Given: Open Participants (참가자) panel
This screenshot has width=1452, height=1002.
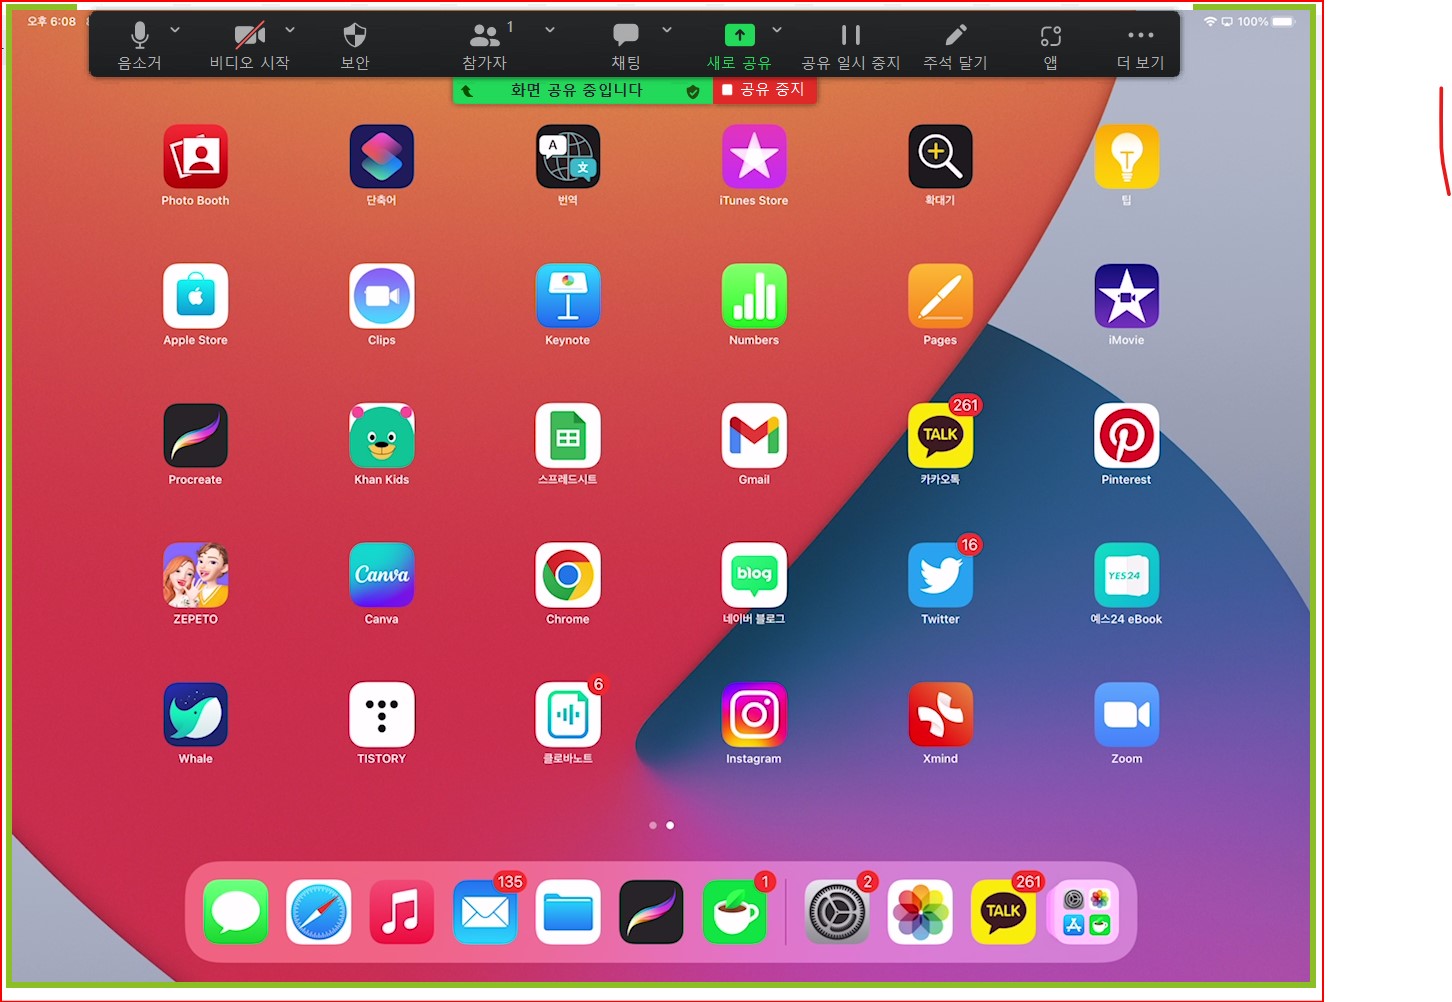Looking at the screenshot, I should [x=485, y=46].
